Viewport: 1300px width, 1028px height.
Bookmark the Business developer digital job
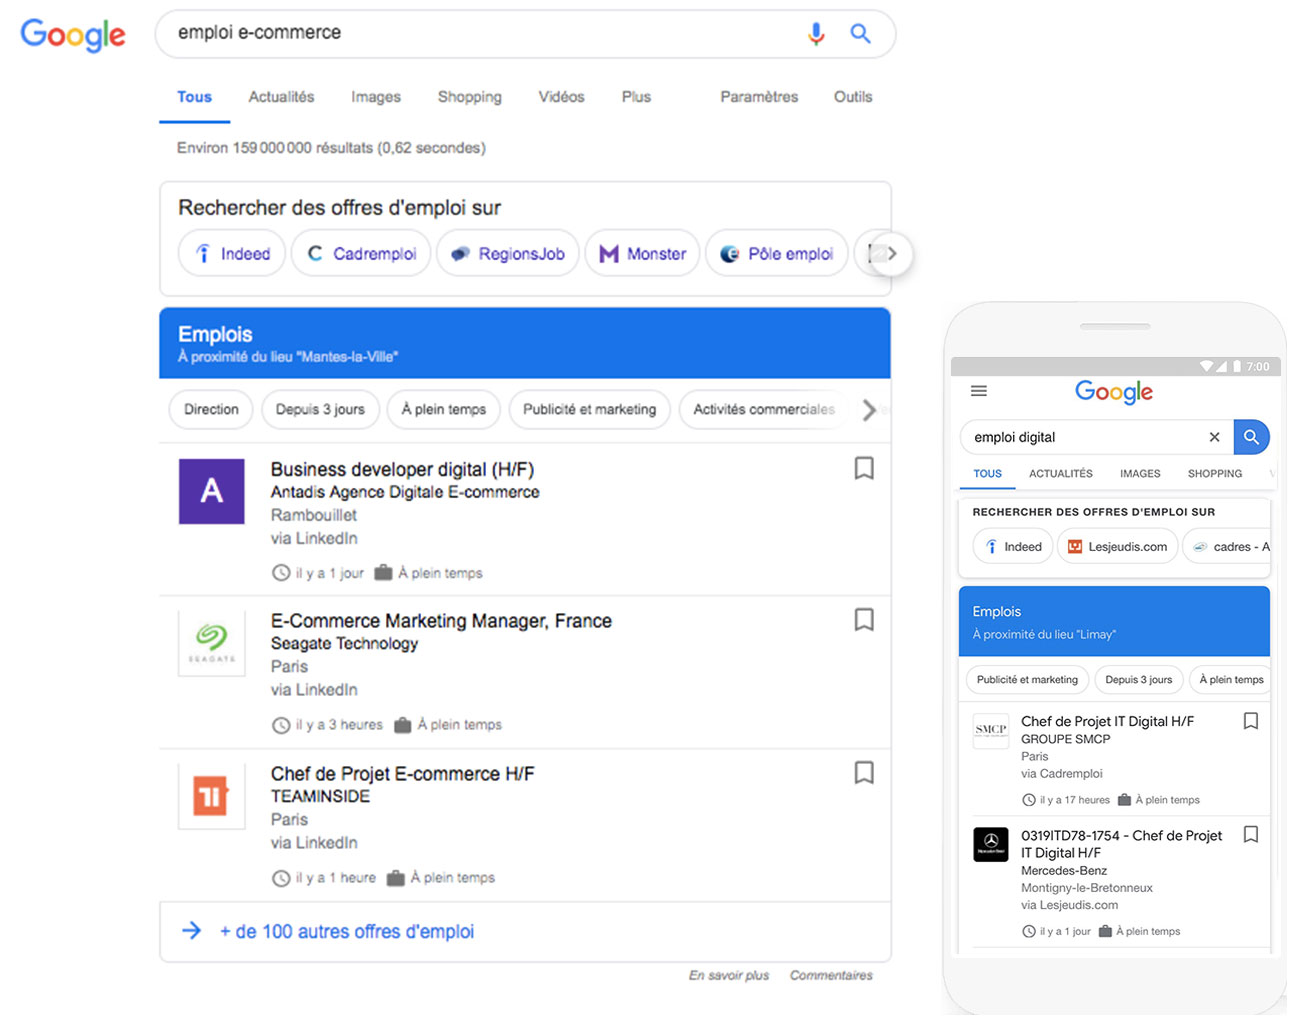pos(864,468)
